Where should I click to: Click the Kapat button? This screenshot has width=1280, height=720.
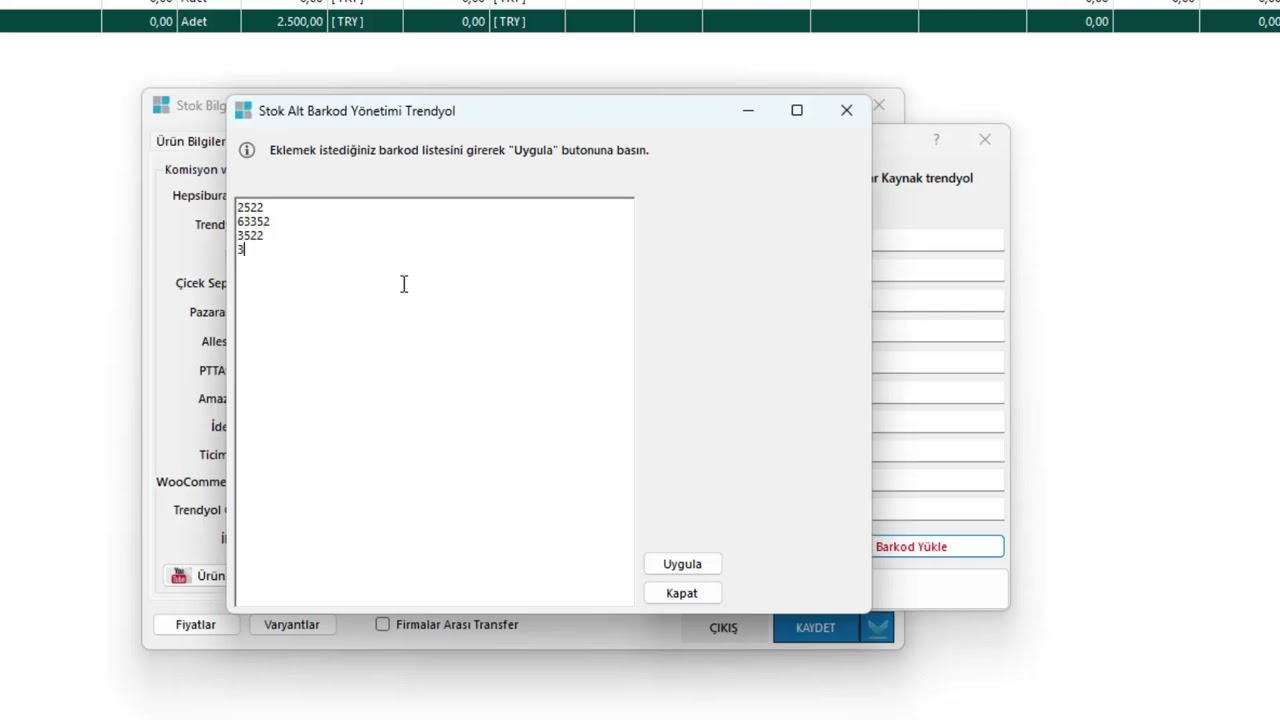coord(682,593)
